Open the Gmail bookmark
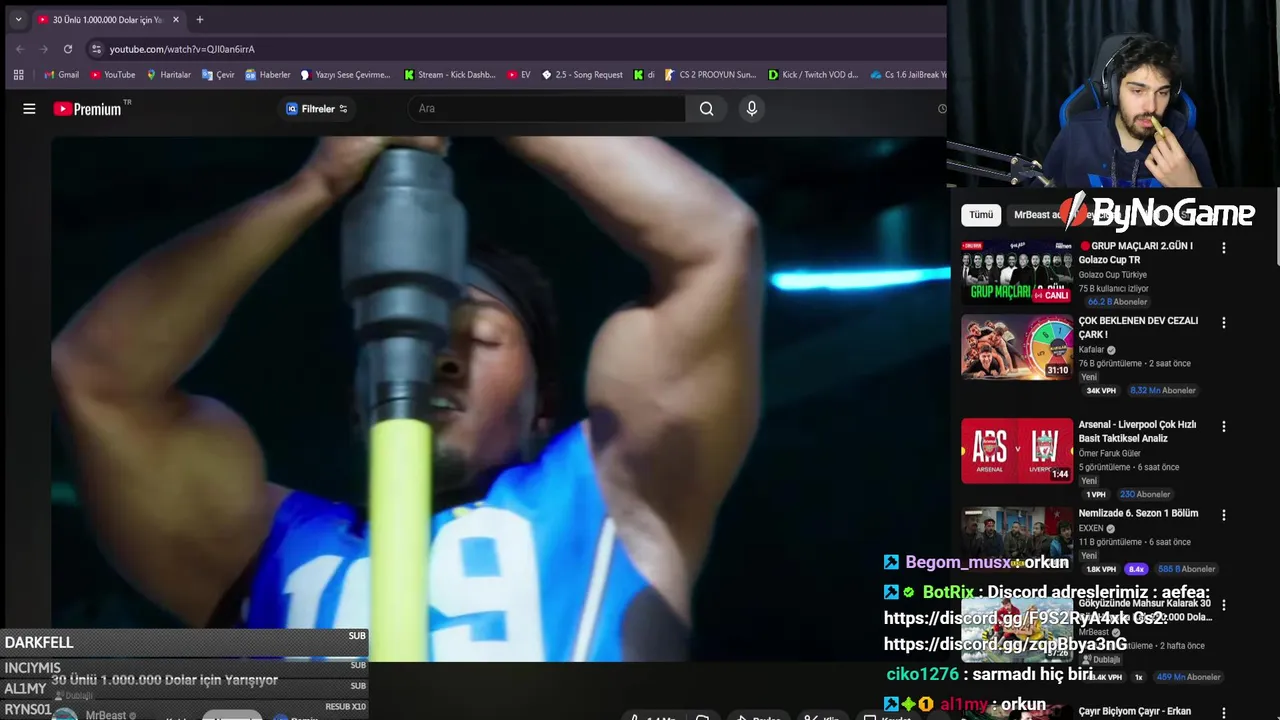This screenshot has height=720, width=1280. click(61, 74)
